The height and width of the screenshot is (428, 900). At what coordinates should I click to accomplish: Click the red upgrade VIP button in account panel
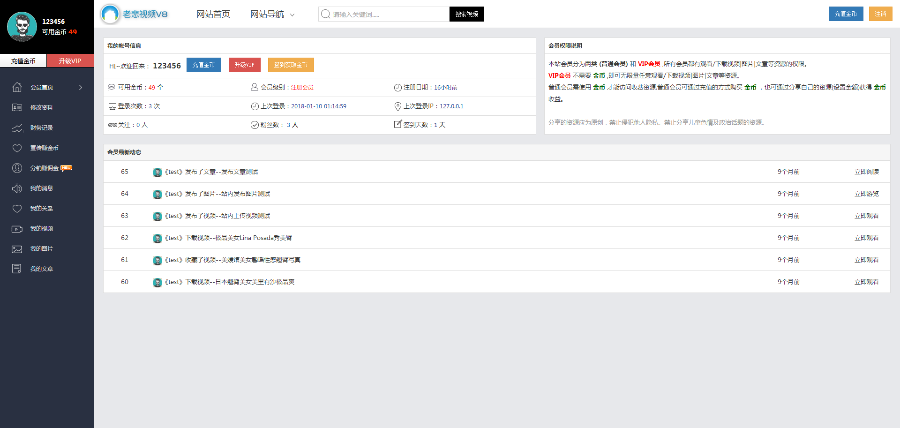coord(245,65)
